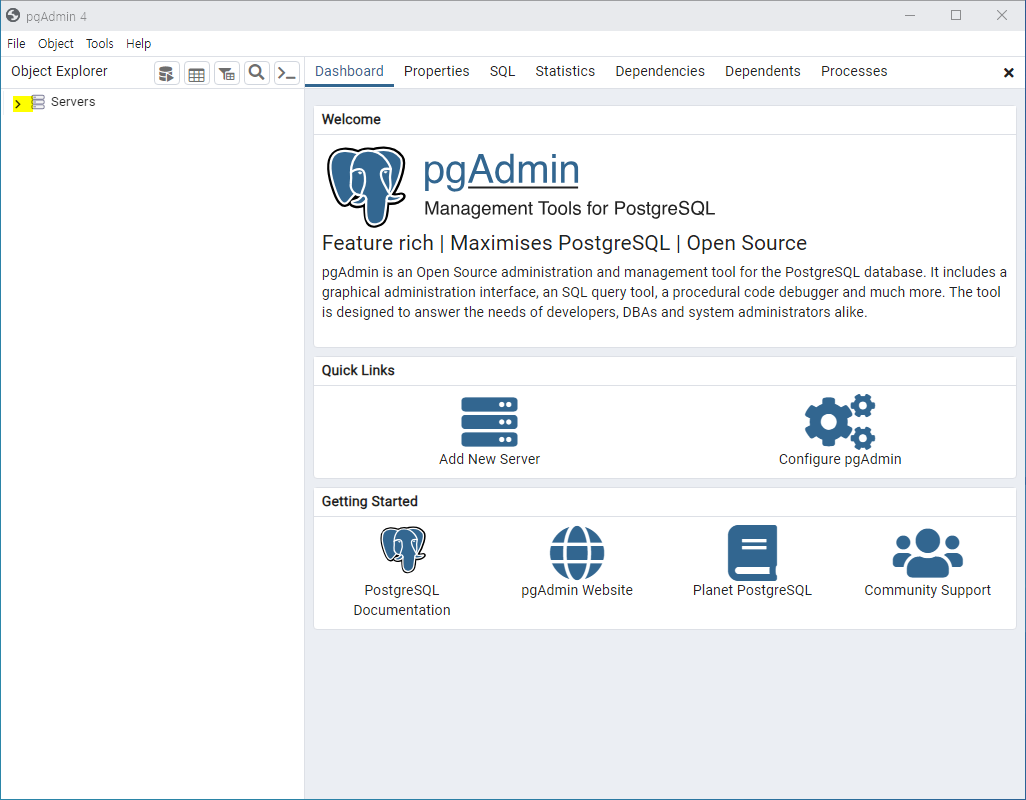This screenshot has width=1026, height=800.
Task: Click the View Data table icon
Action: click(x=196, y=73)
